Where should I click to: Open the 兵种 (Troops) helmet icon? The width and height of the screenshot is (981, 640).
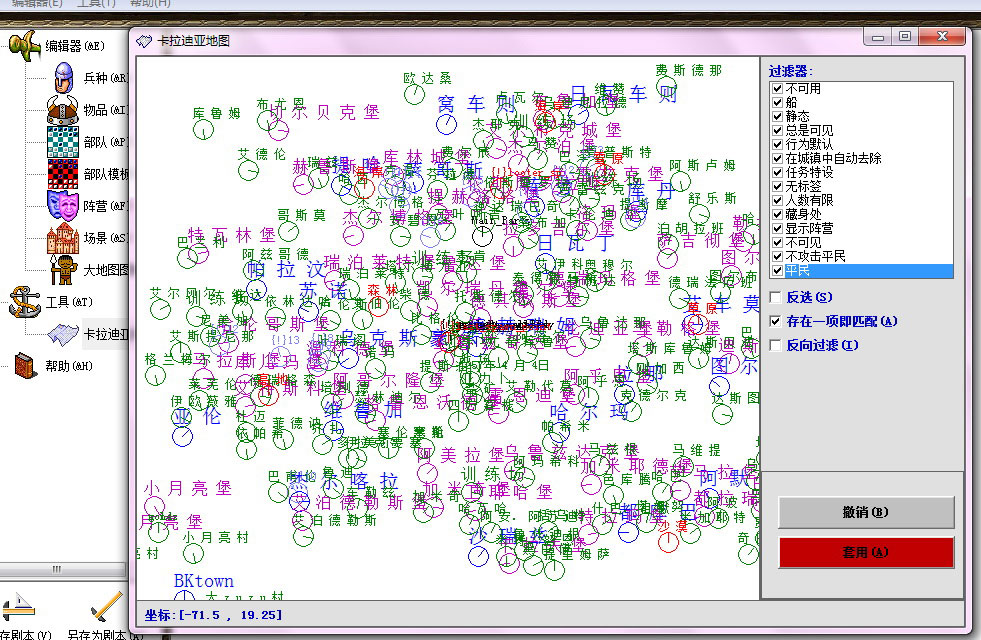(63, 77)
